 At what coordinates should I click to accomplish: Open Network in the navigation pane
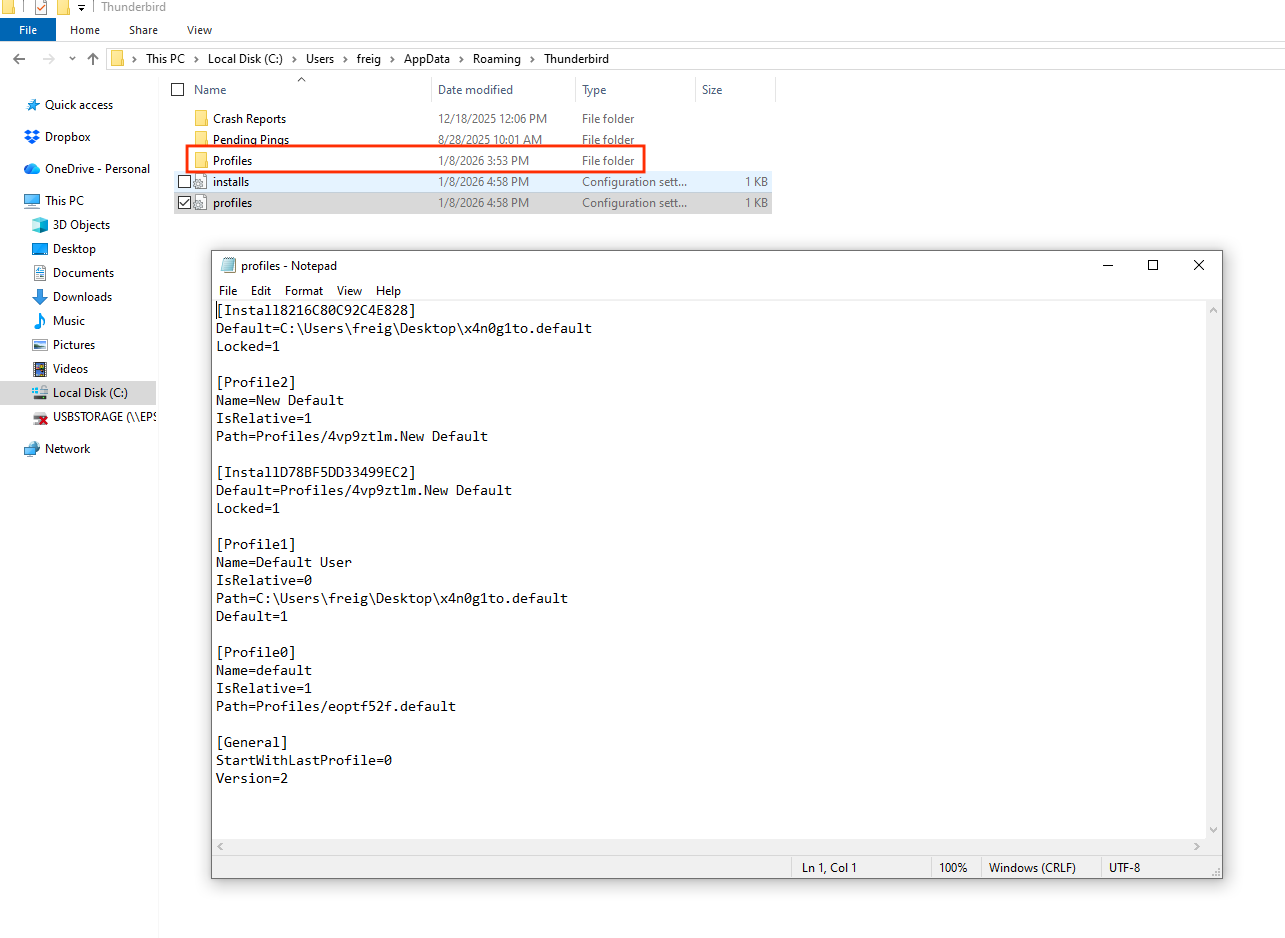tap(67, 449)
